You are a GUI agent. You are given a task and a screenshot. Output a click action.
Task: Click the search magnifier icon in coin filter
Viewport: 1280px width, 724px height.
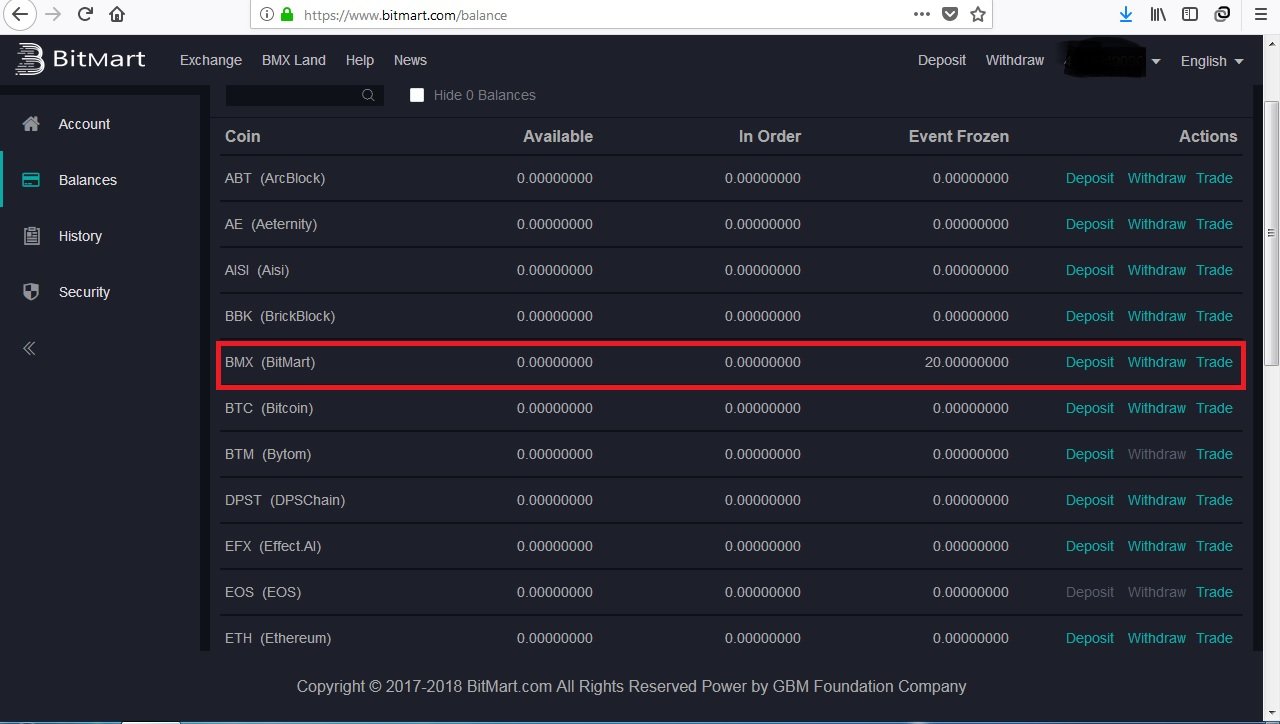[x=368, y=95]
